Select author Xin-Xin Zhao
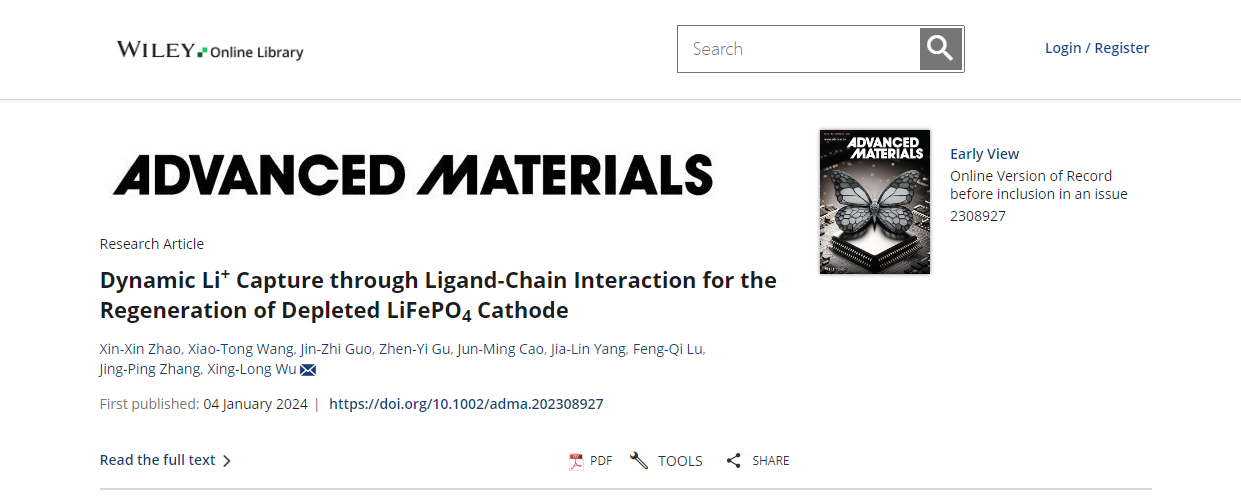 (x=140, y=349)
